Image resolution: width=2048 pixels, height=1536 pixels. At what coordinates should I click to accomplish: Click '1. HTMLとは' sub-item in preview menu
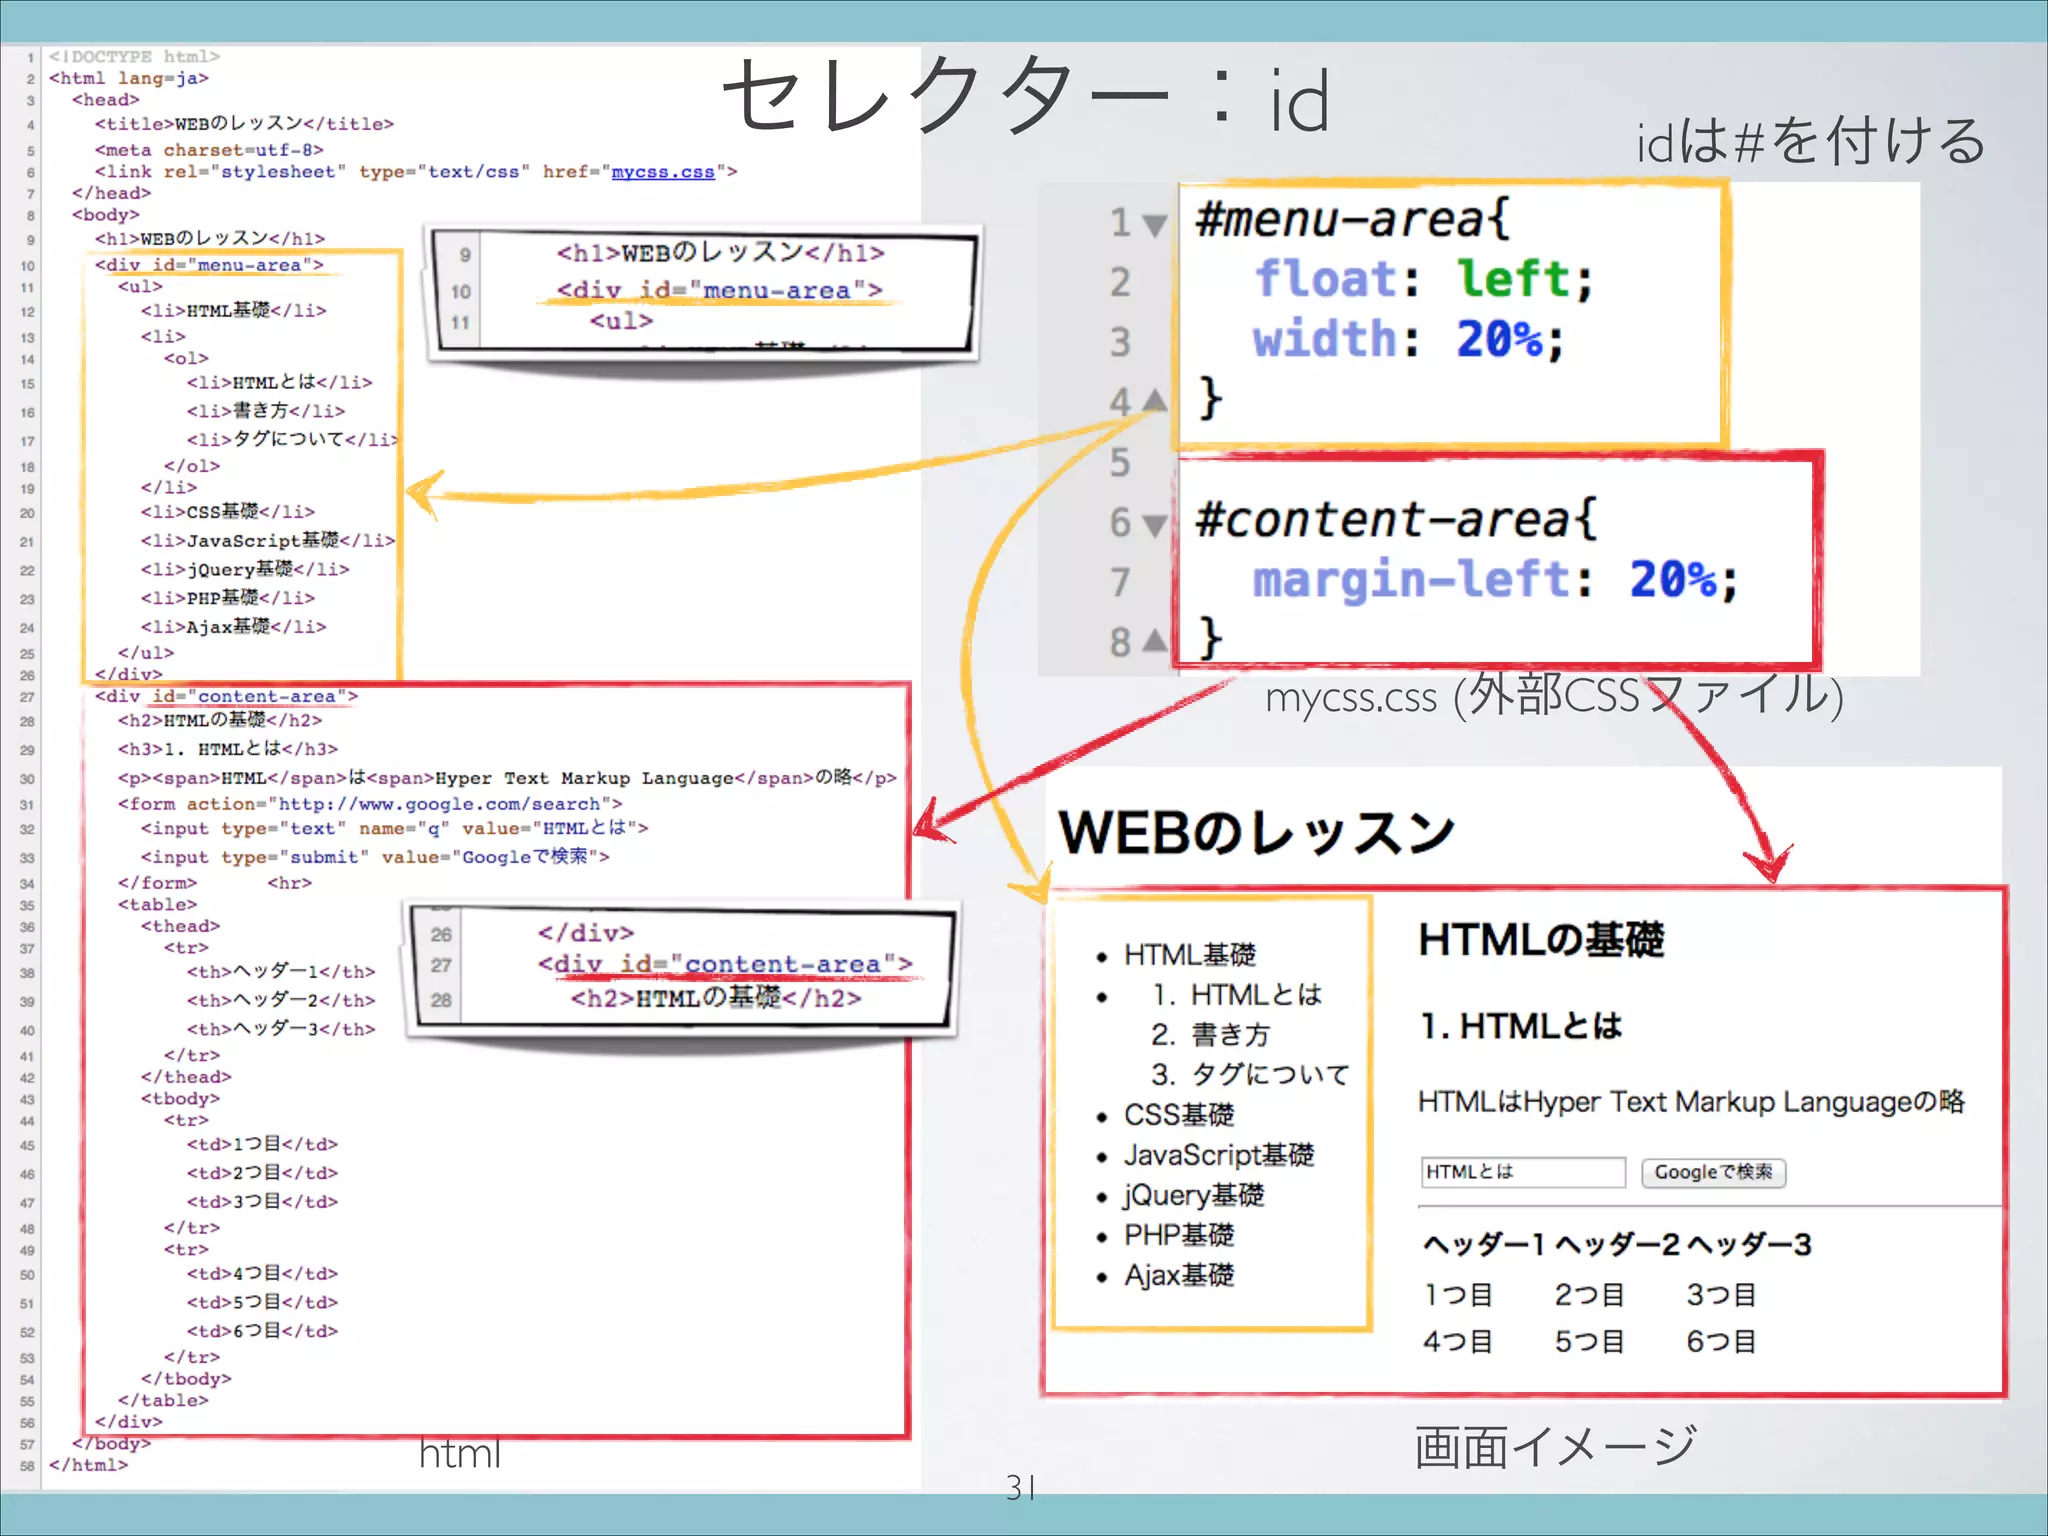click(x=1237, y=995)
